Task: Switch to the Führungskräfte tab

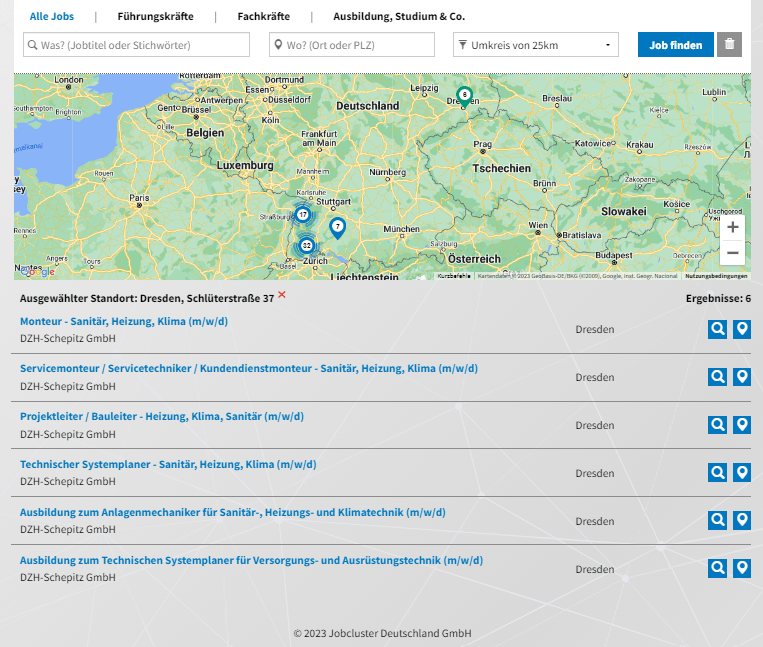Action: coord(155,17)
